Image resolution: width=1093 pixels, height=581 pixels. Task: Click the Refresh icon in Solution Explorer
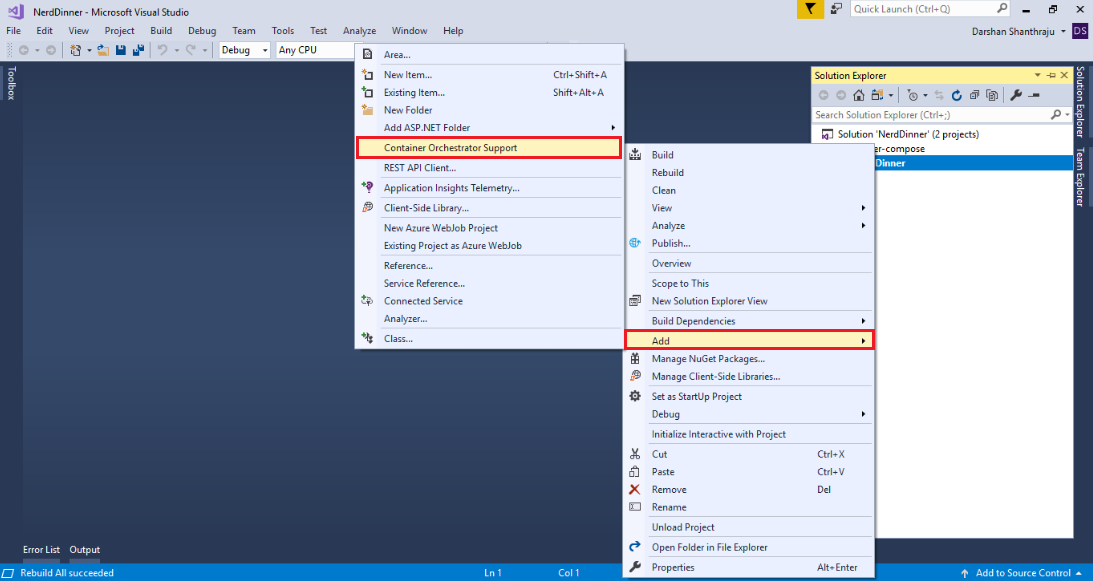point(957,96)
